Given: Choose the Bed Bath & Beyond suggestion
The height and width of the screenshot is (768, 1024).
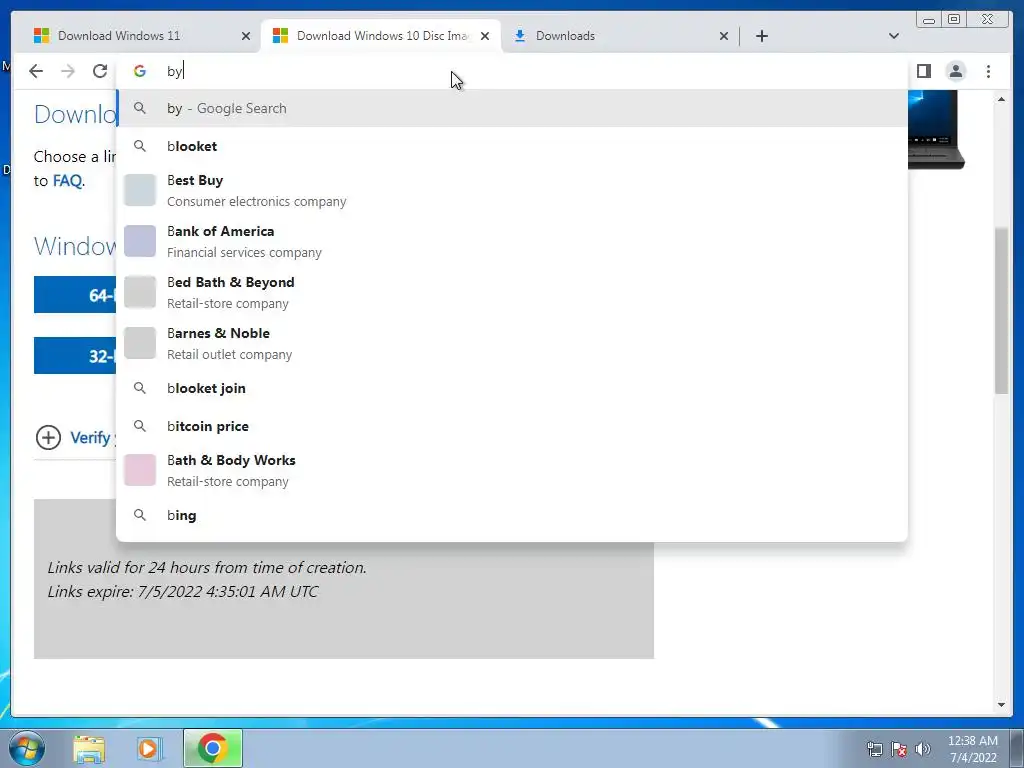Looking at the screenshot, I should (x=512, y=292).
